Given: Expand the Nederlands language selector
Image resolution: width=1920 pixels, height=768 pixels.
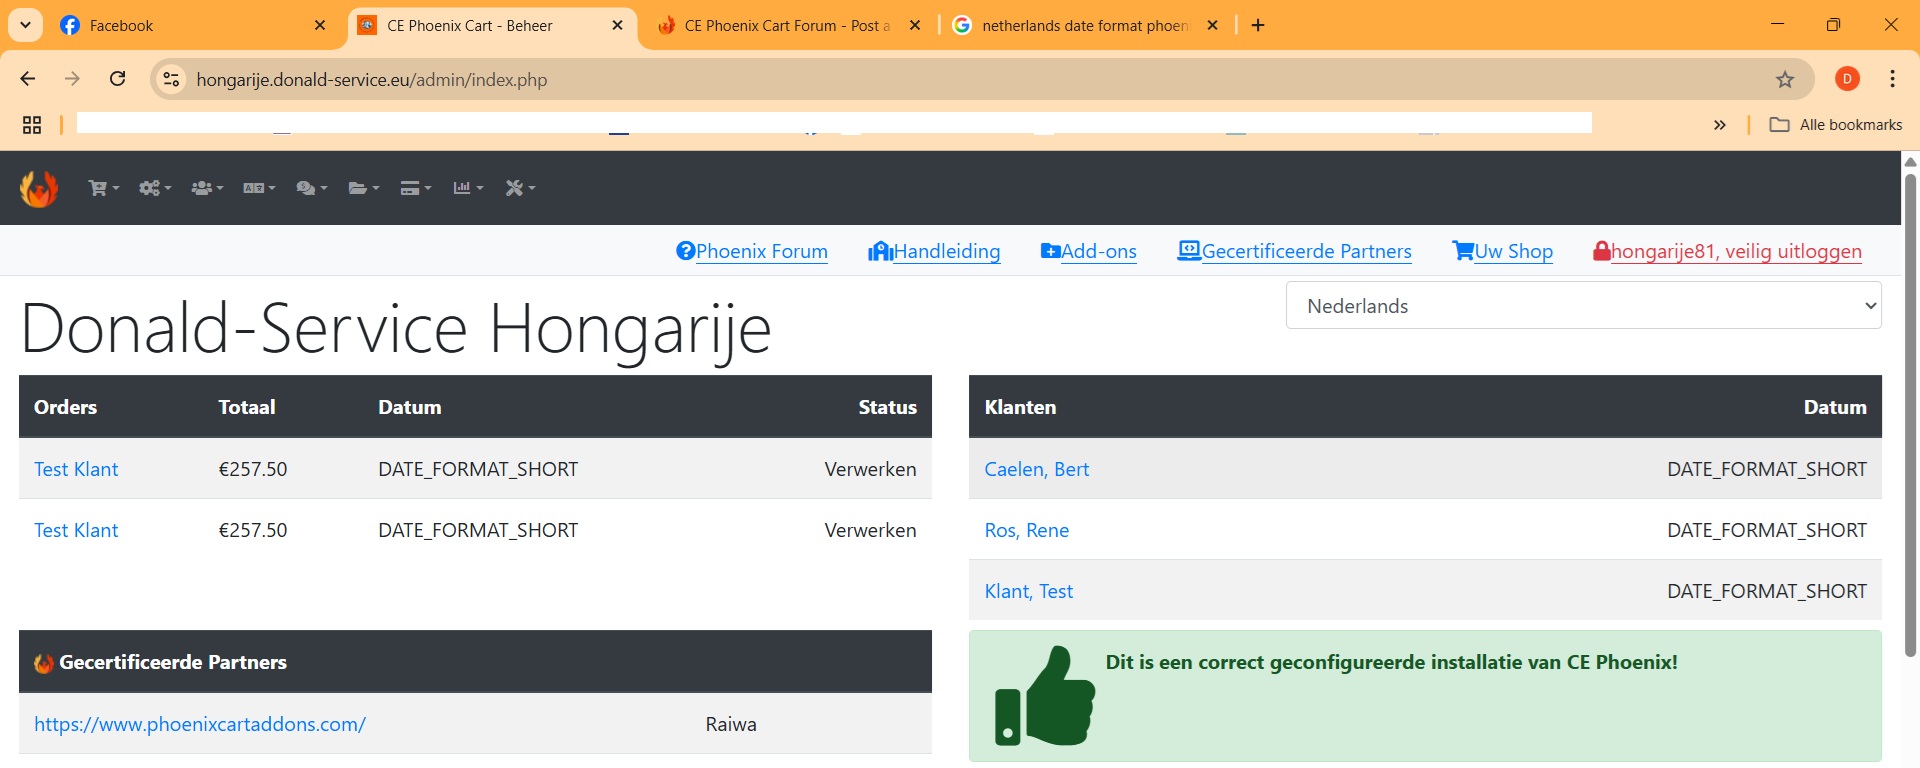Looking at the screenshot, I should (x=1583, y=306).
